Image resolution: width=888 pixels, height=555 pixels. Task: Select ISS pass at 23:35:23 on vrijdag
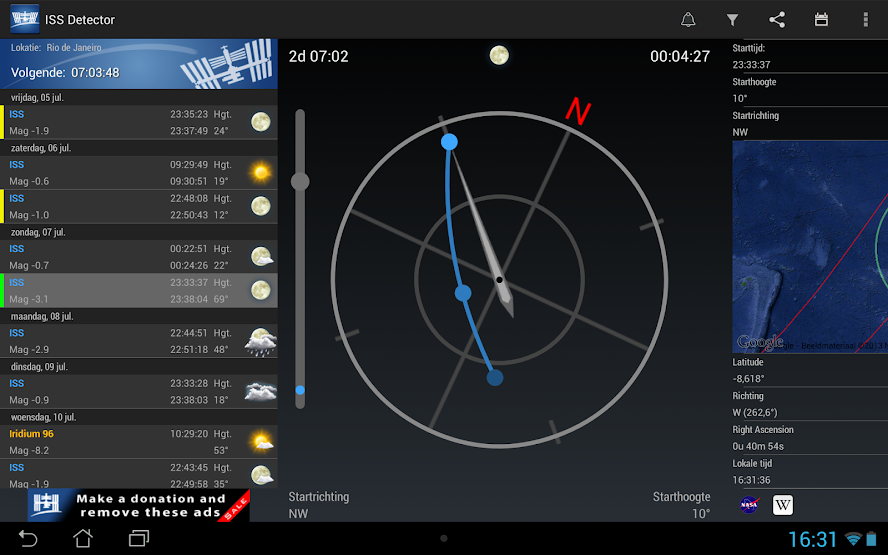[139, 122]
